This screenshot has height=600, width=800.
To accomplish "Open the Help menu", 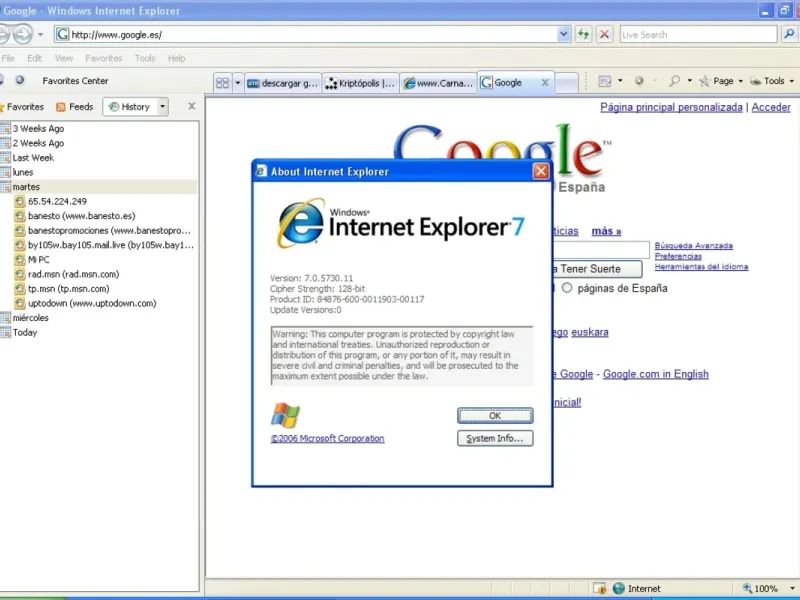I will pyautogui.click(x=177, y=58).
